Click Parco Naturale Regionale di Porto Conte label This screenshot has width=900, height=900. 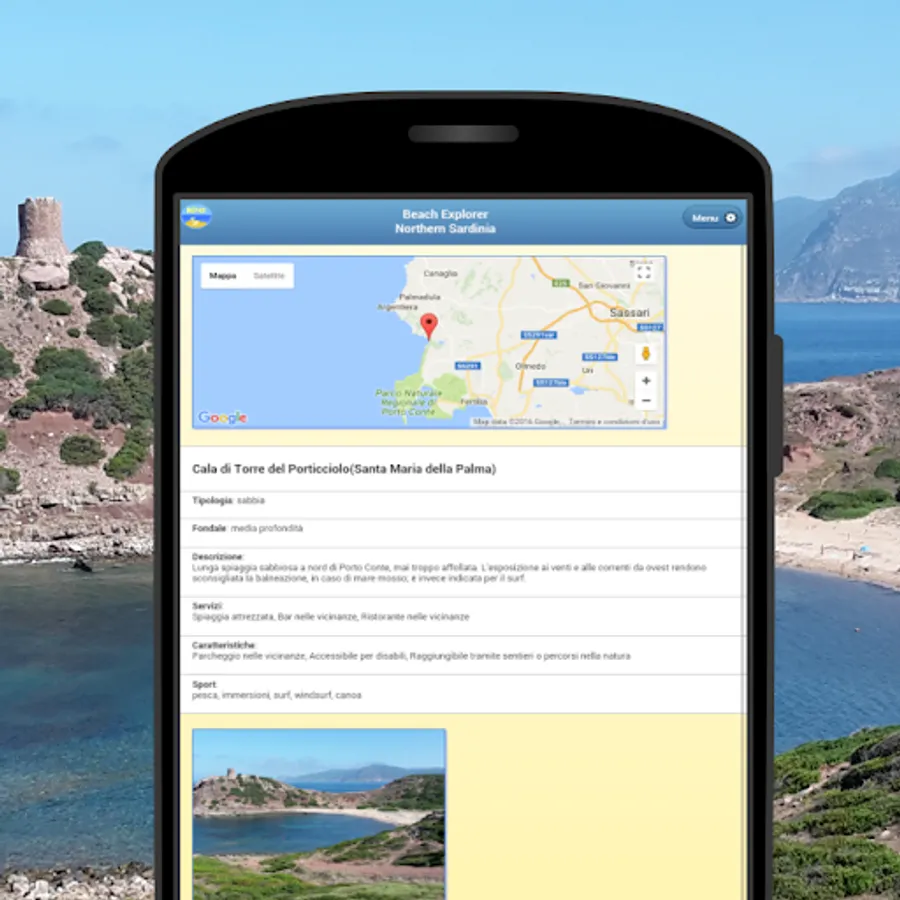[408, 402]
